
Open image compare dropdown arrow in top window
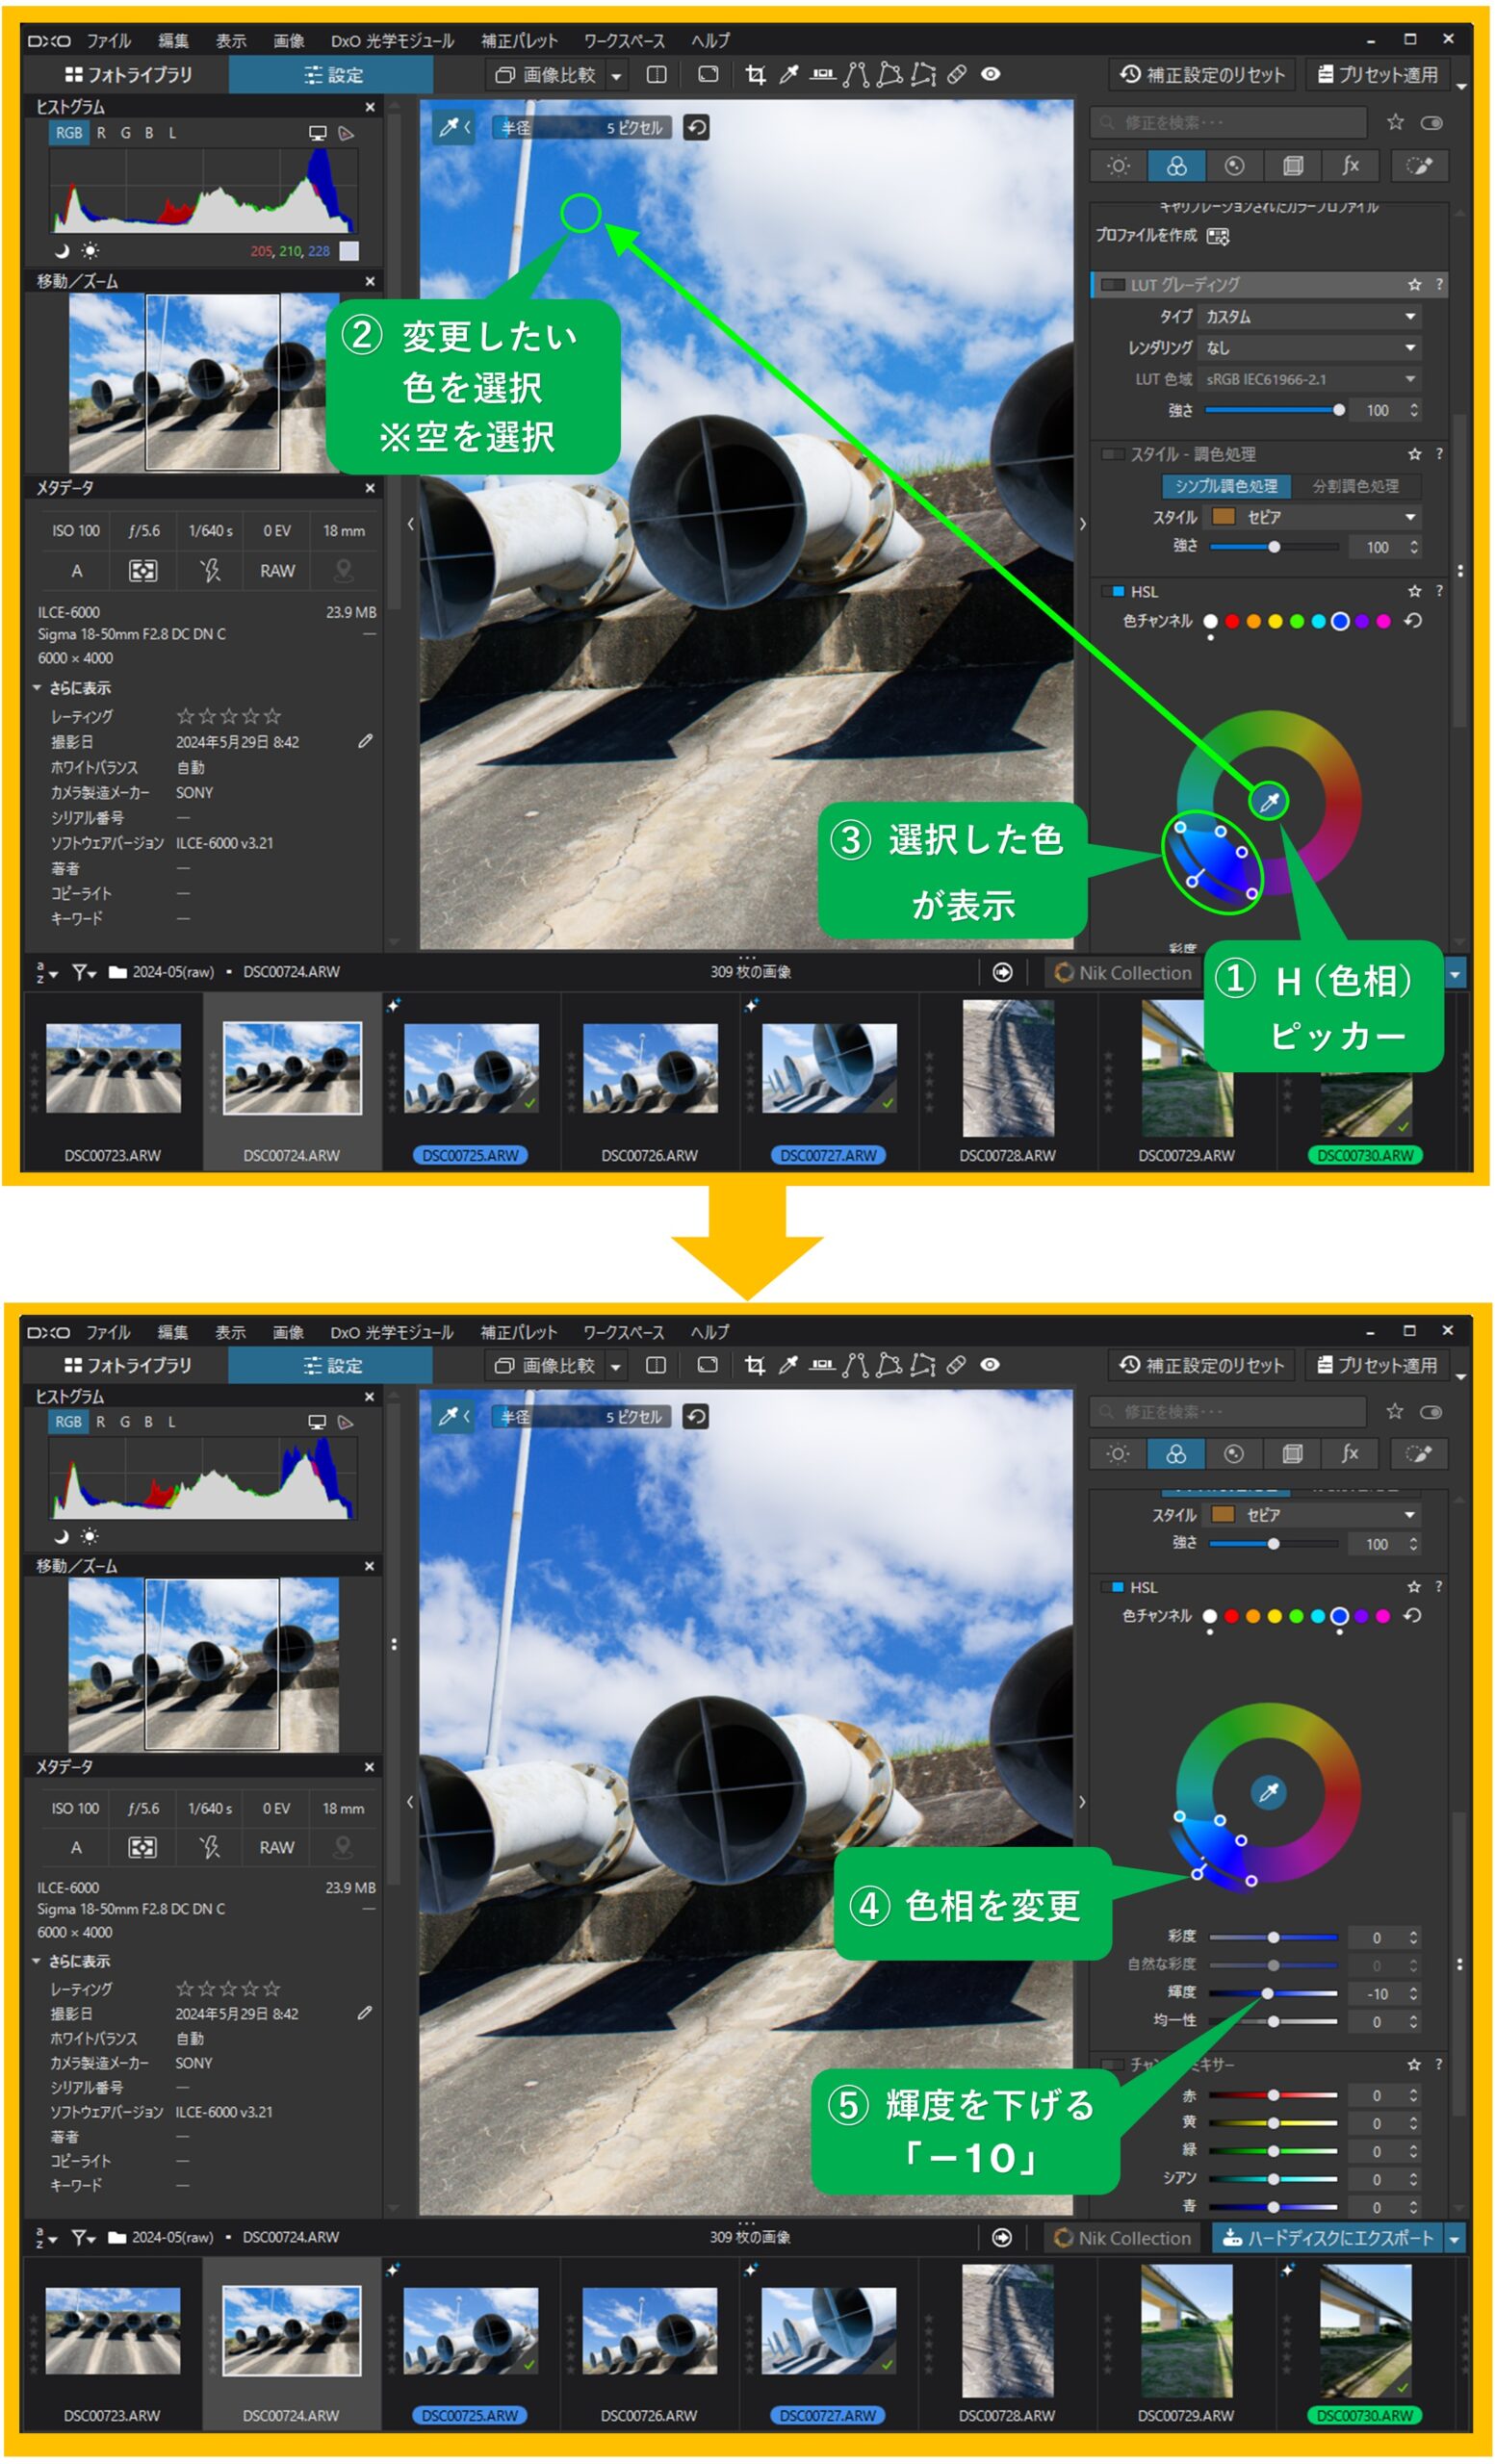click(x=616, y=76)
